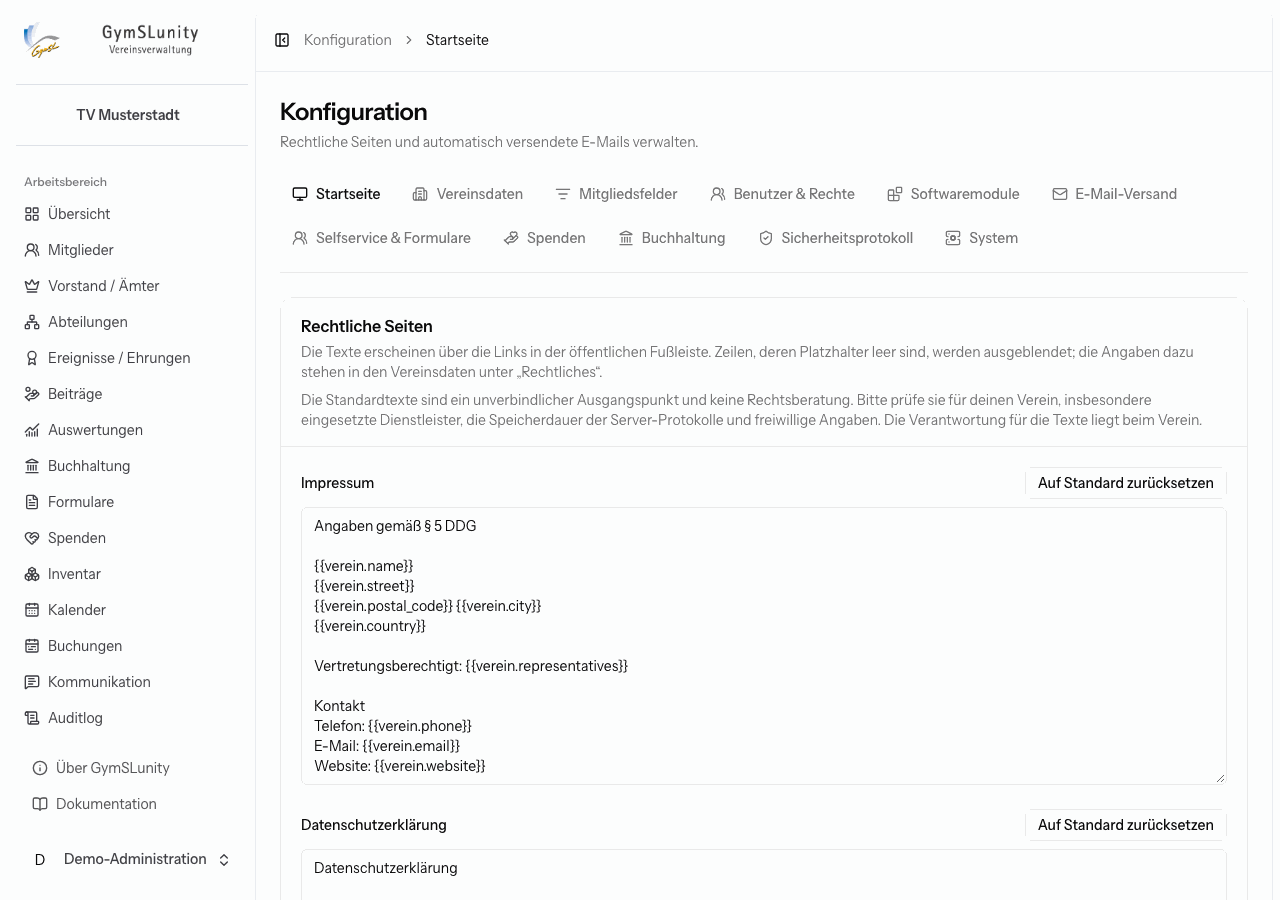
Task: Switch to Sicherheitsprotokoll tab
Action: point(836,238)
